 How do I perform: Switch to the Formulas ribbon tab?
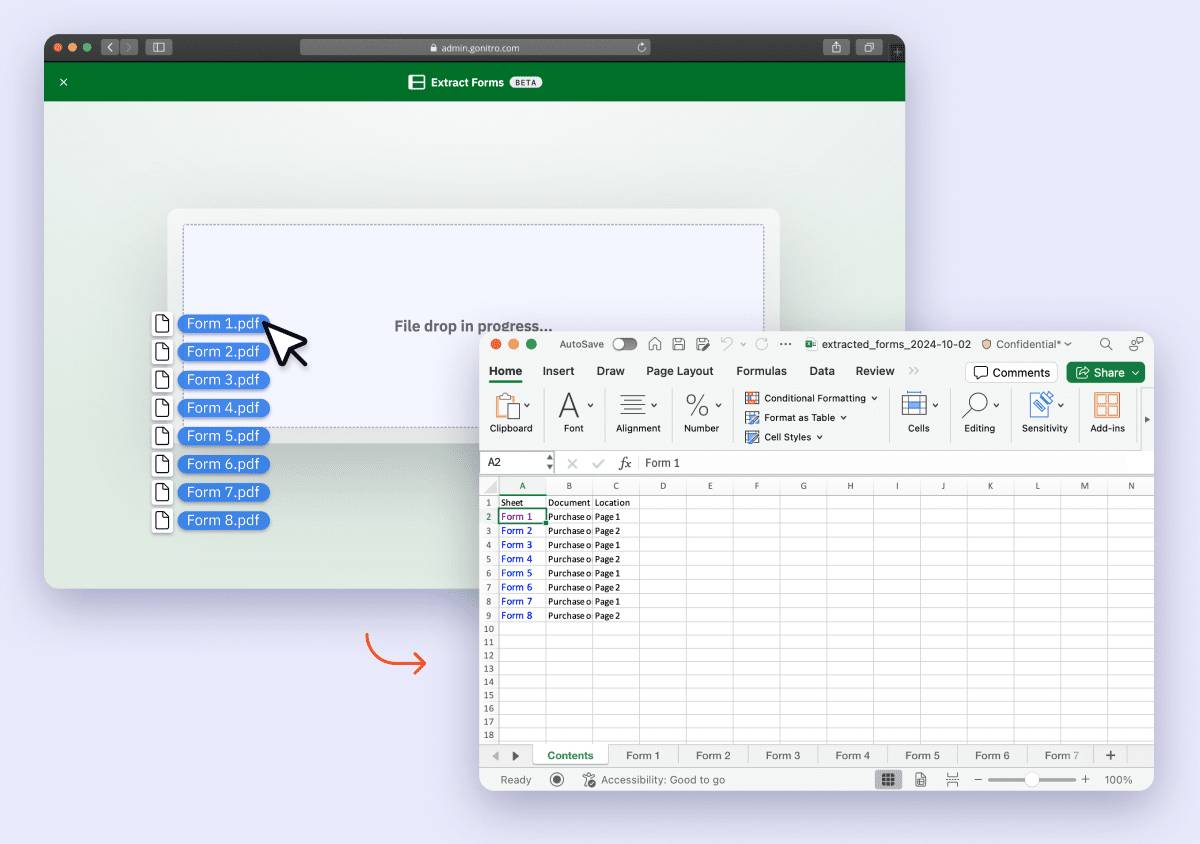pos(762,371)
